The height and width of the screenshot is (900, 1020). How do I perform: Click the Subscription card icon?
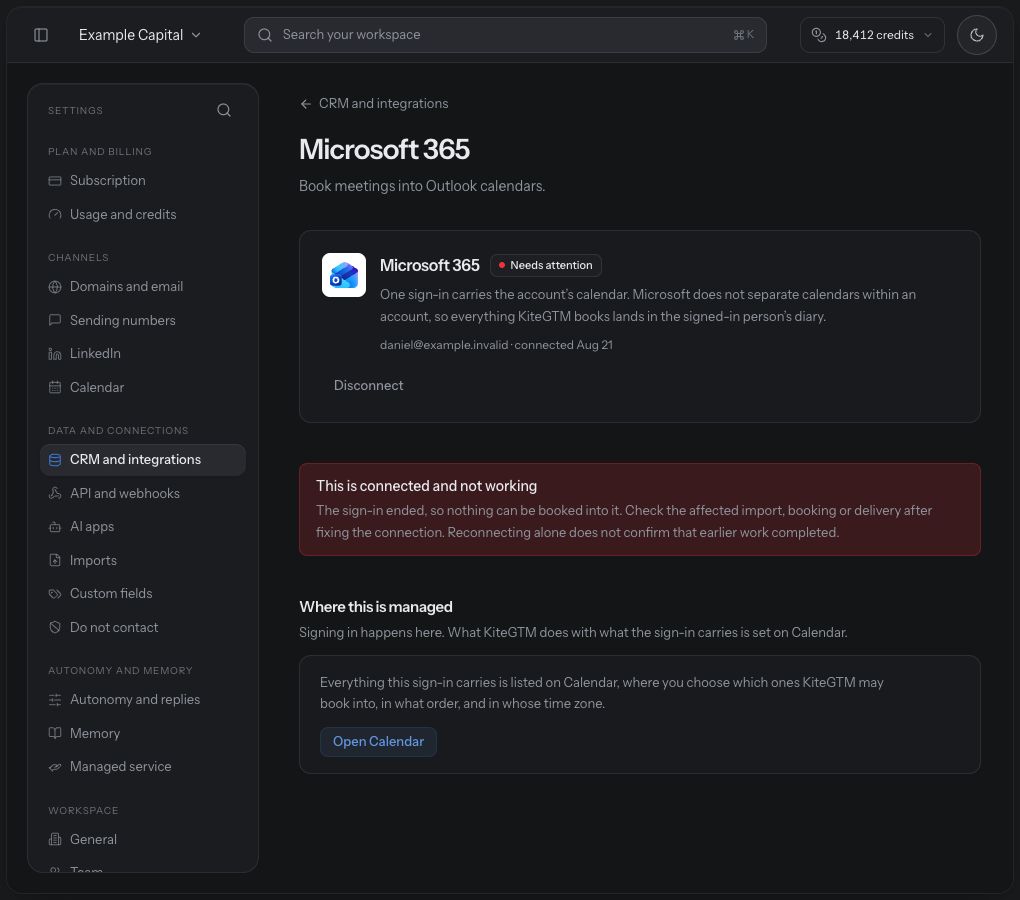point(55,181)
